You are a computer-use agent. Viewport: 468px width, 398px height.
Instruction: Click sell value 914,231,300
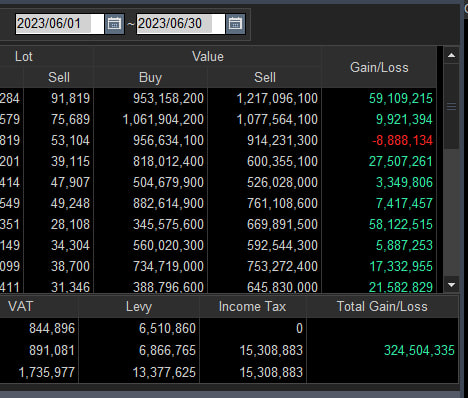tap(282, 140)
